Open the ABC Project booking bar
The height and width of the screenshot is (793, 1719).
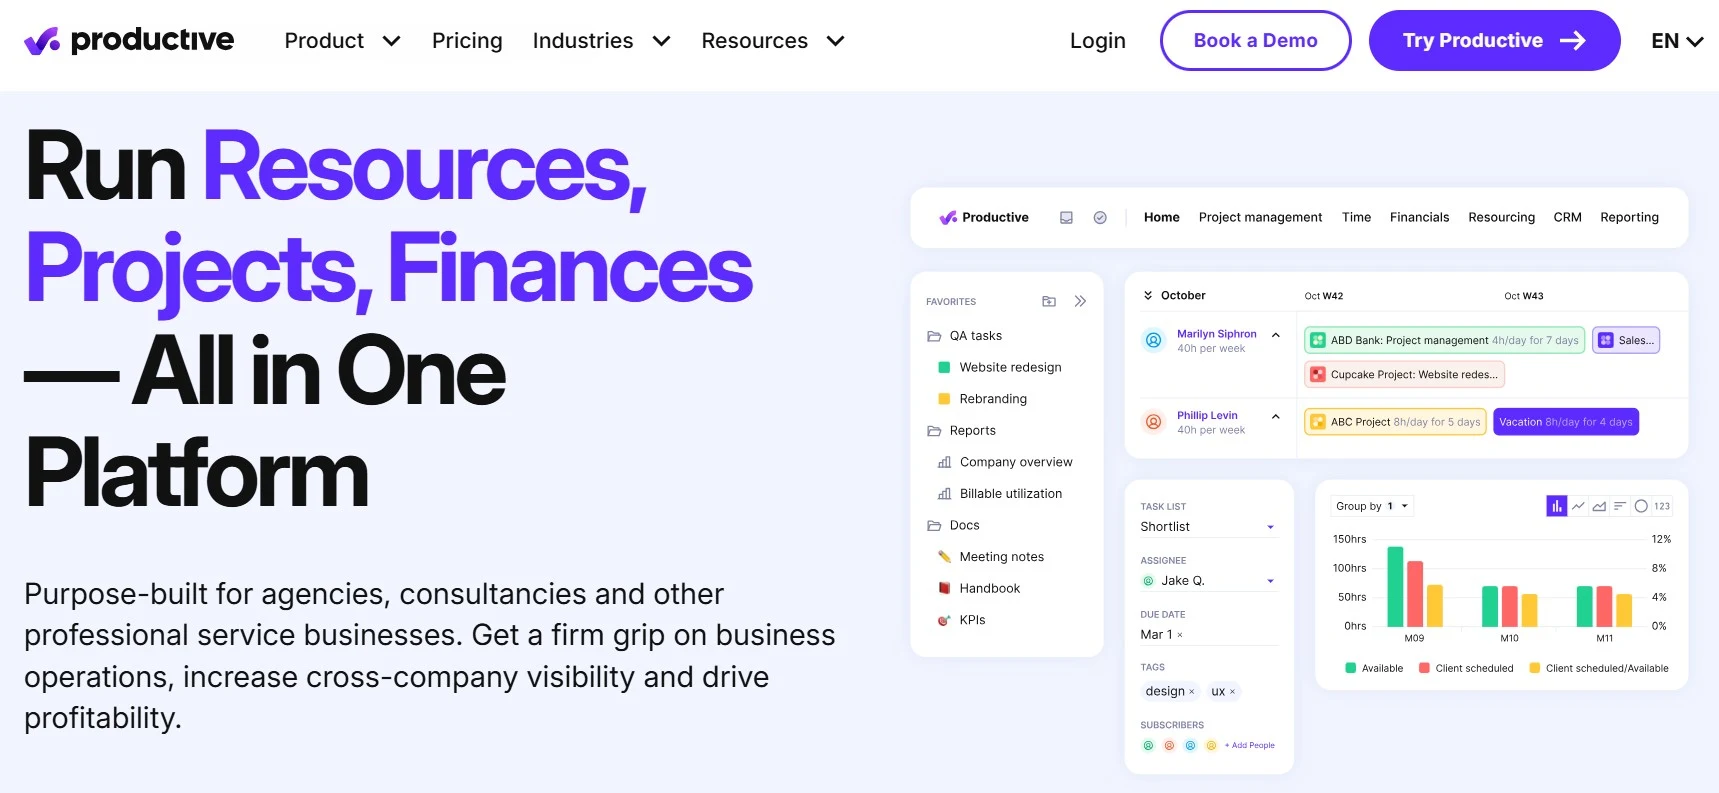tap(1395, 422)
